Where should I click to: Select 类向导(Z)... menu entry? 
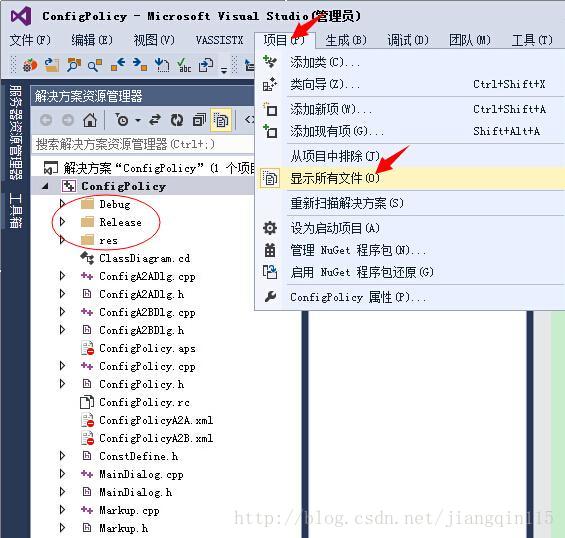click(x=409, y=85)
